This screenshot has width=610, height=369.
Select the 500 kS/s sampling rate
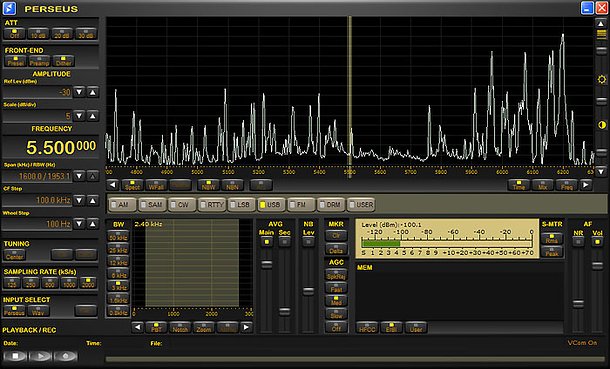click(x=50, y=283)
